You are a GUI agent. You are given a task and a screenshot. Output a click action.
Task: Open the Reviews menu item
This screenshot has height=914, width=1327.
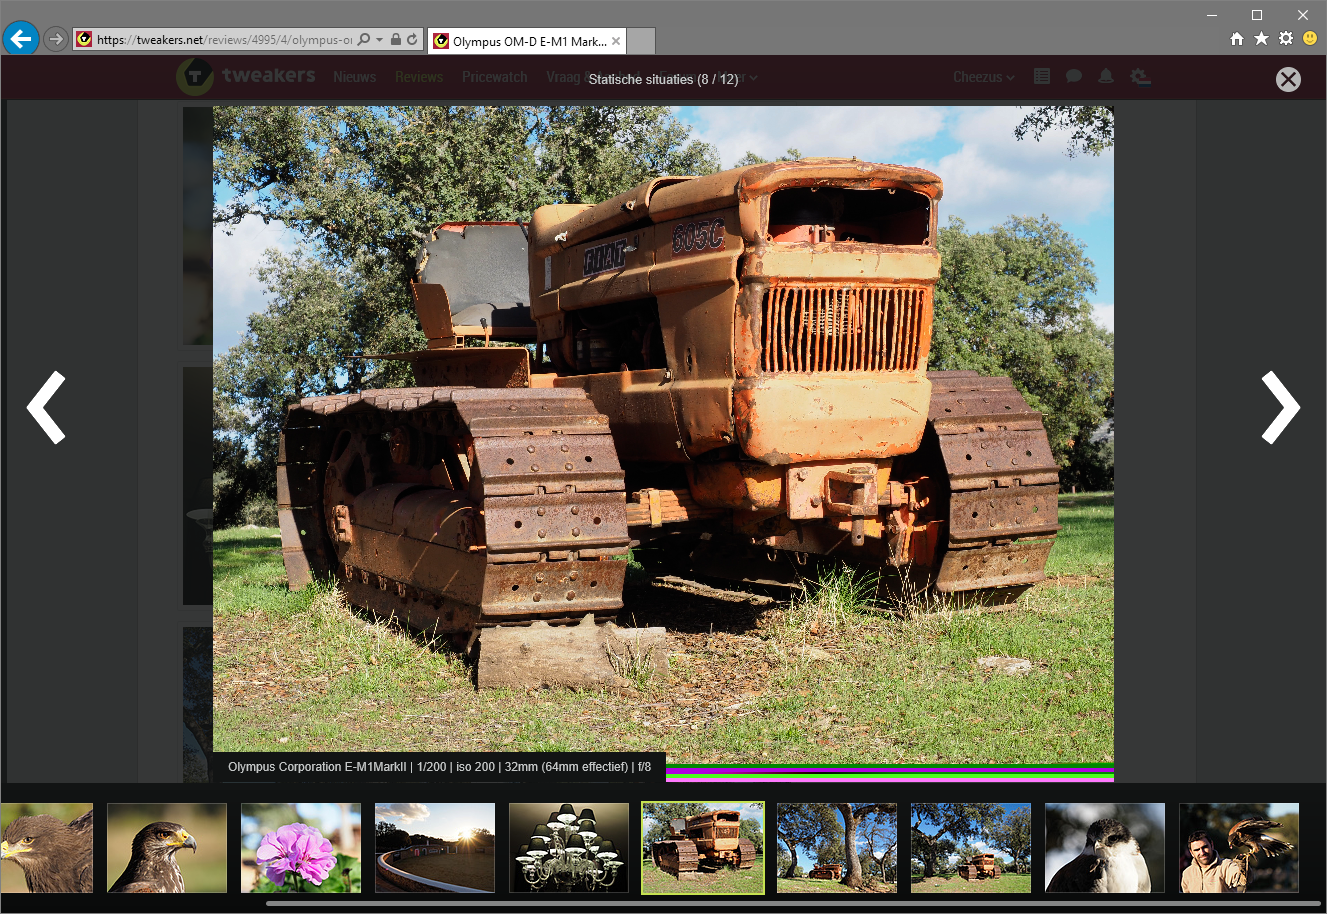click(x=419, y=77)
